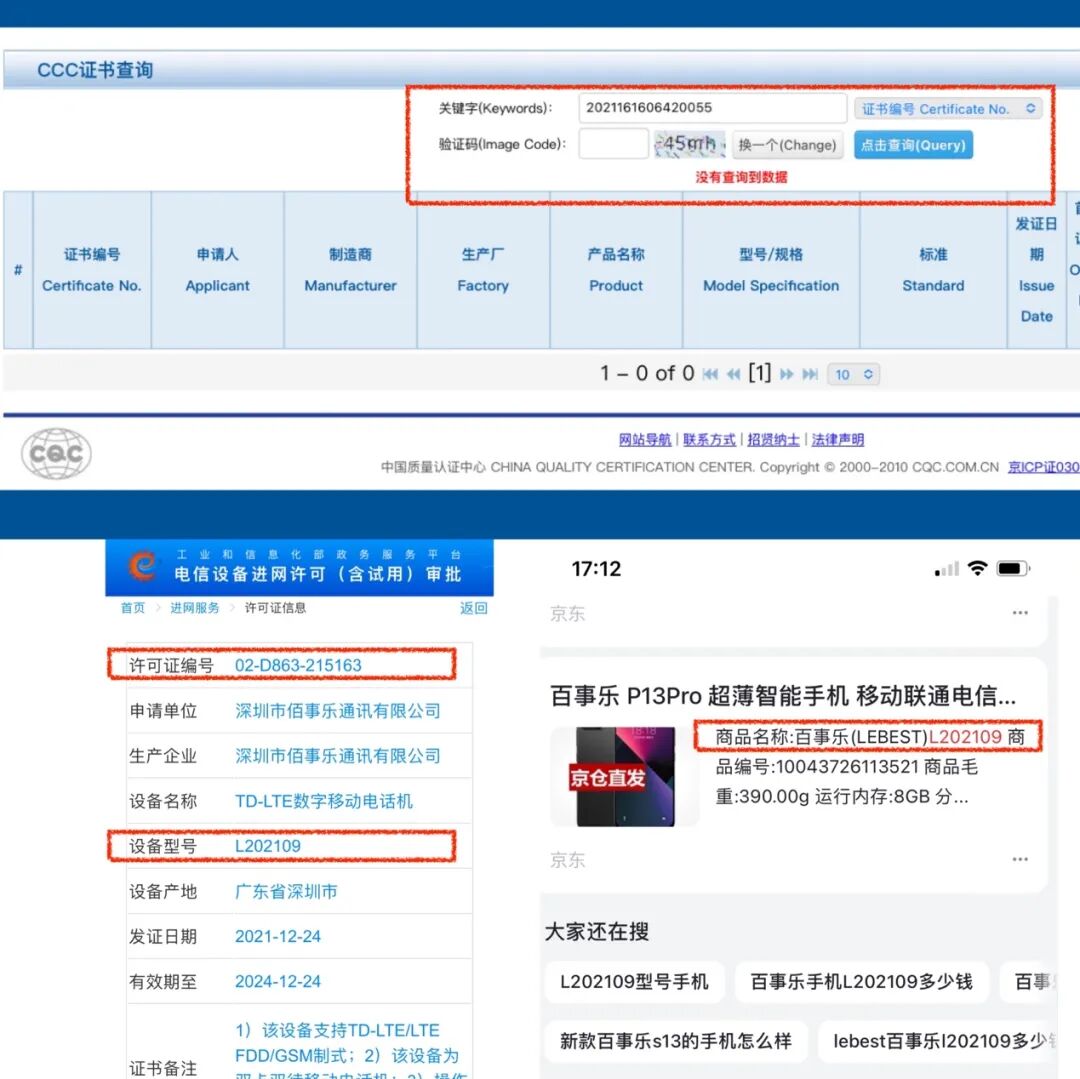The width and height of the screenshot is (1080, 1079).
Task: Go to previous page of results
Action: coord(734,374)
